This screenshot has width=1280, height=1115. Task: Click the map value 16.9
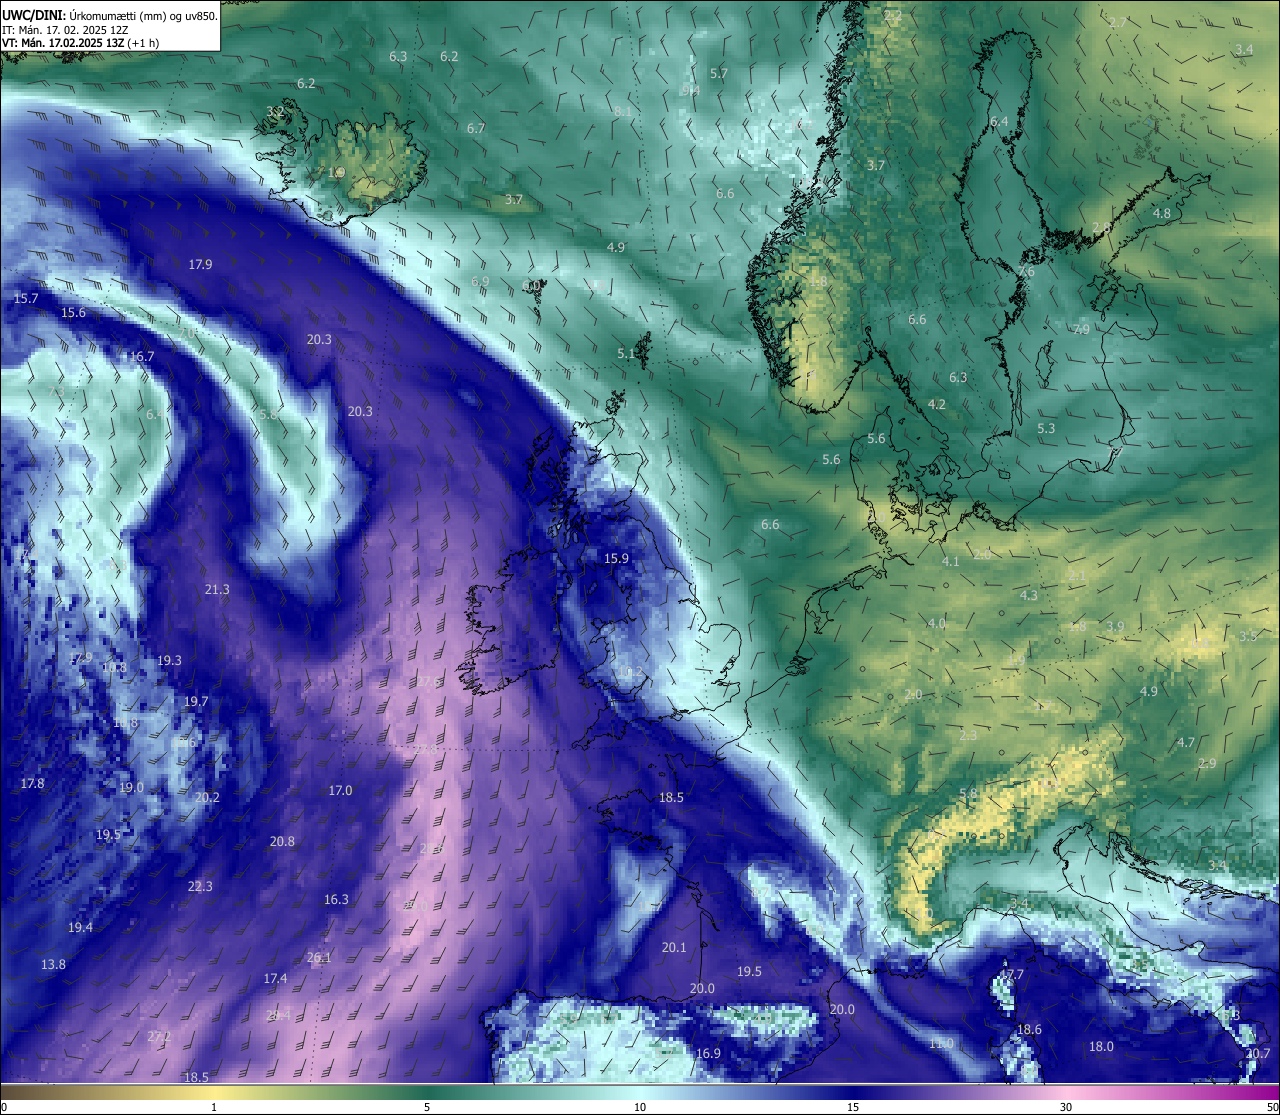click(x=708, y=1054)
